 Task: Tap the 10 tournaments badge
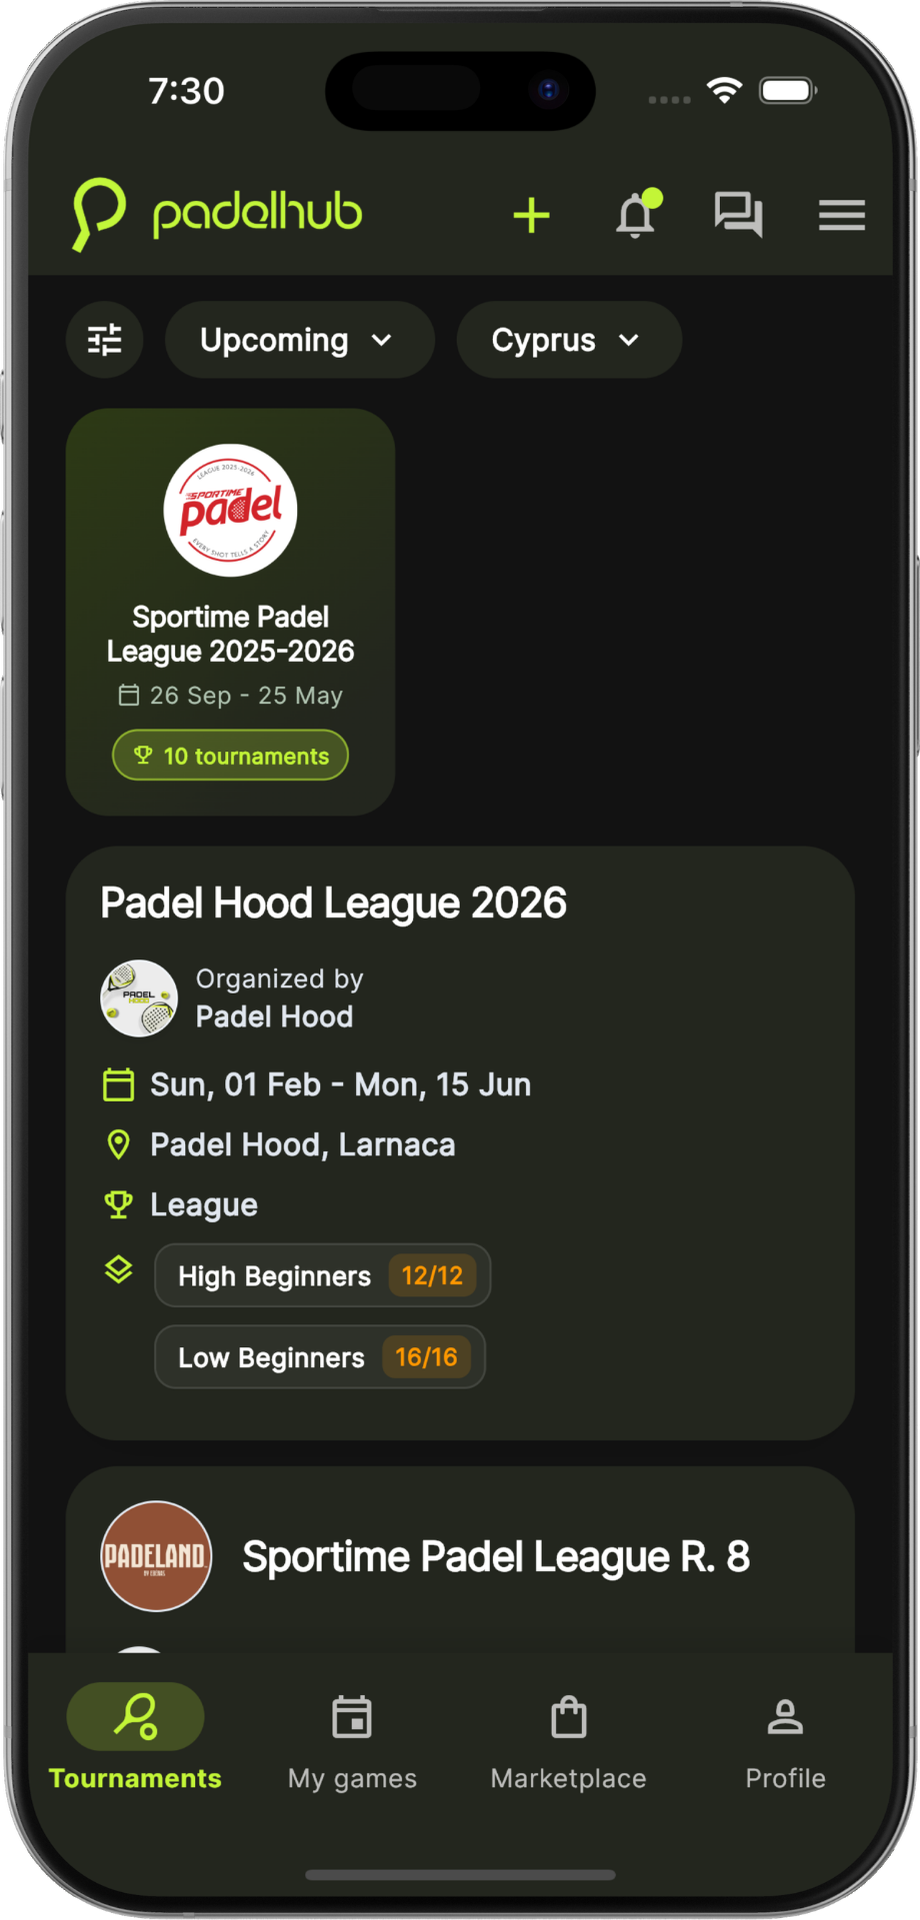click(x=230, y=755)
